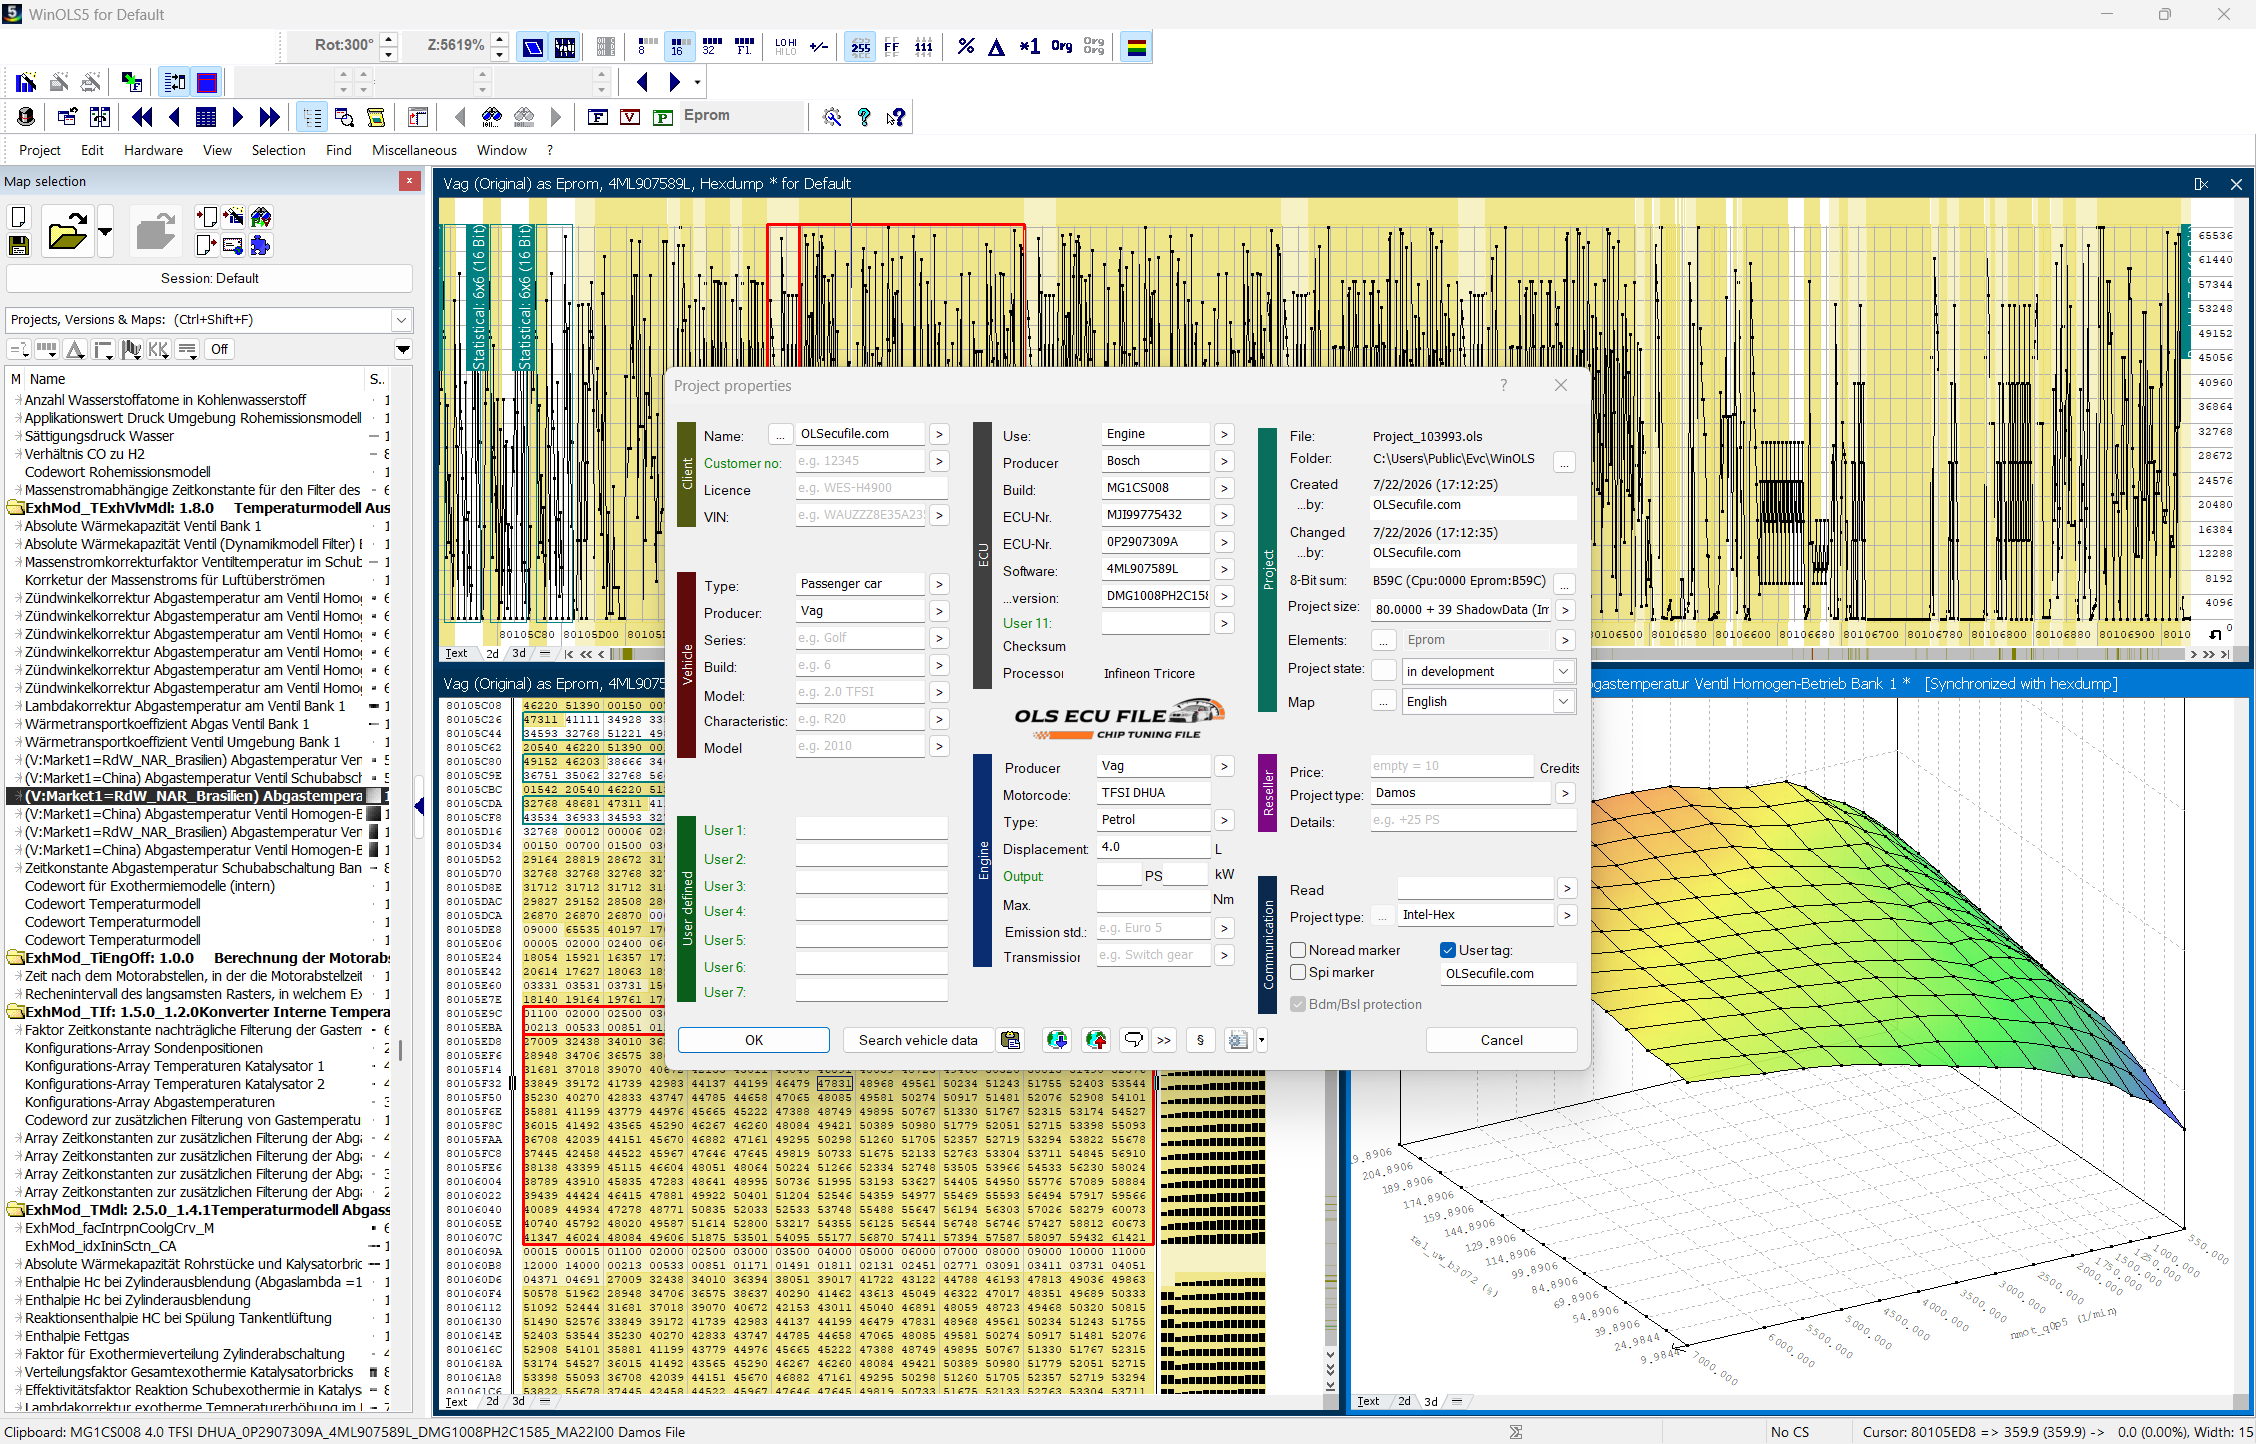Open the configuration tools gear icon
Image resolution: width=2256 pixels, height=1444 pixels.
pos(832,117)
